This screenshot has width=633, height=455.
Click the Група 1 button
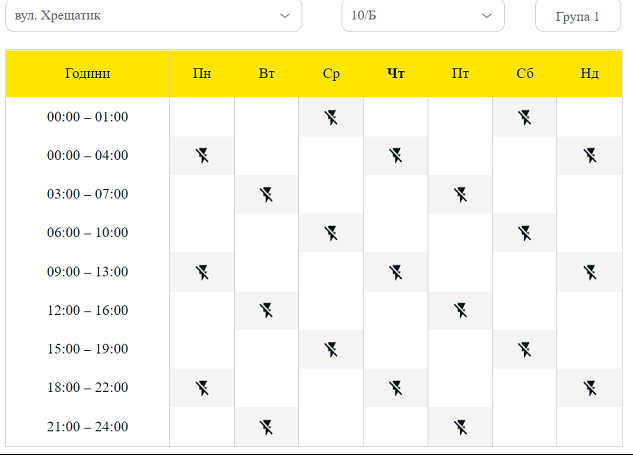click(578, 16)
